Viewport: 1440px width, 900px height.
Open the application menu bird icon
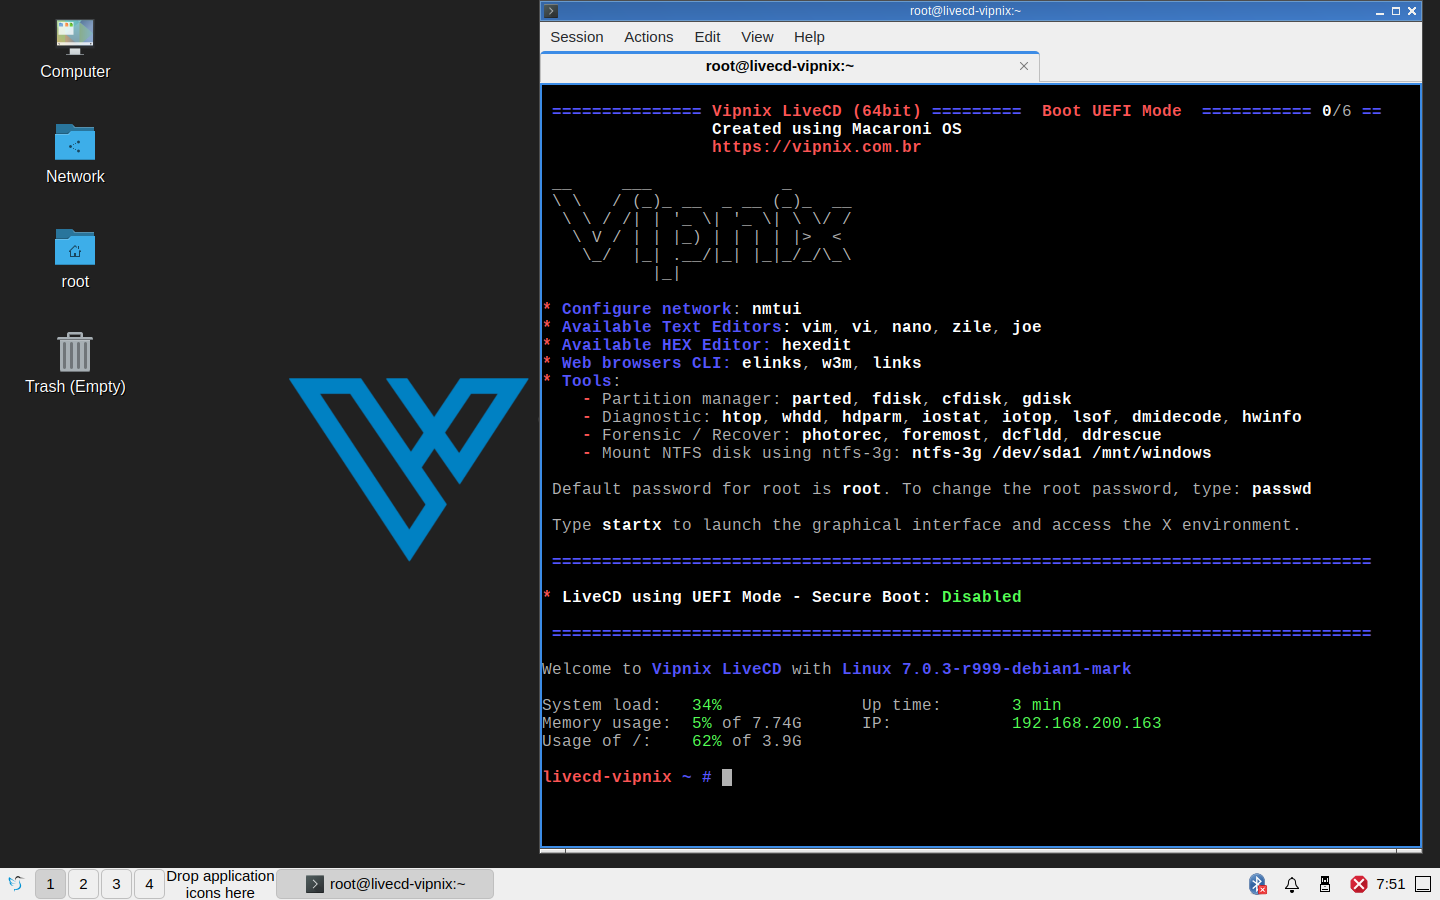click(16, 884)
